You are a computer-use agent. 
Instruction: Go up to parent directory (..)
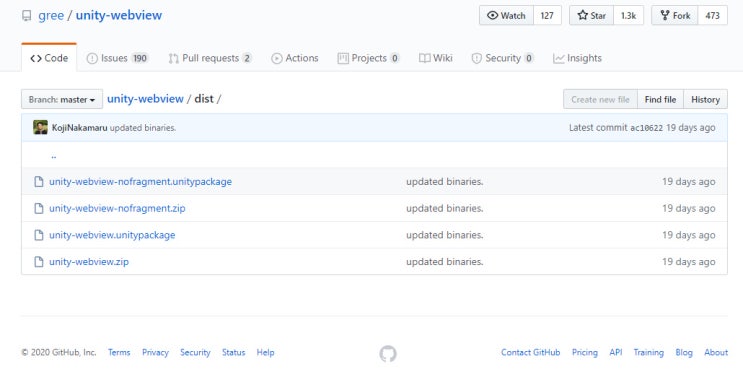(54, 156)
